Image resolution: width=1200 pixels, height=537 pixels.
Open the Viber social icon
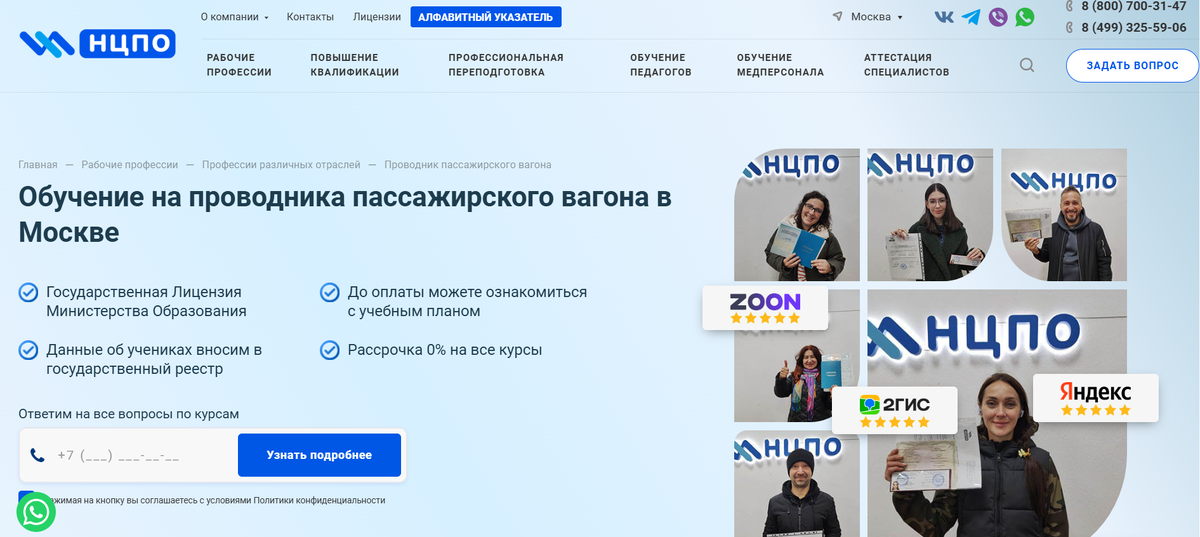coord(998,17)
